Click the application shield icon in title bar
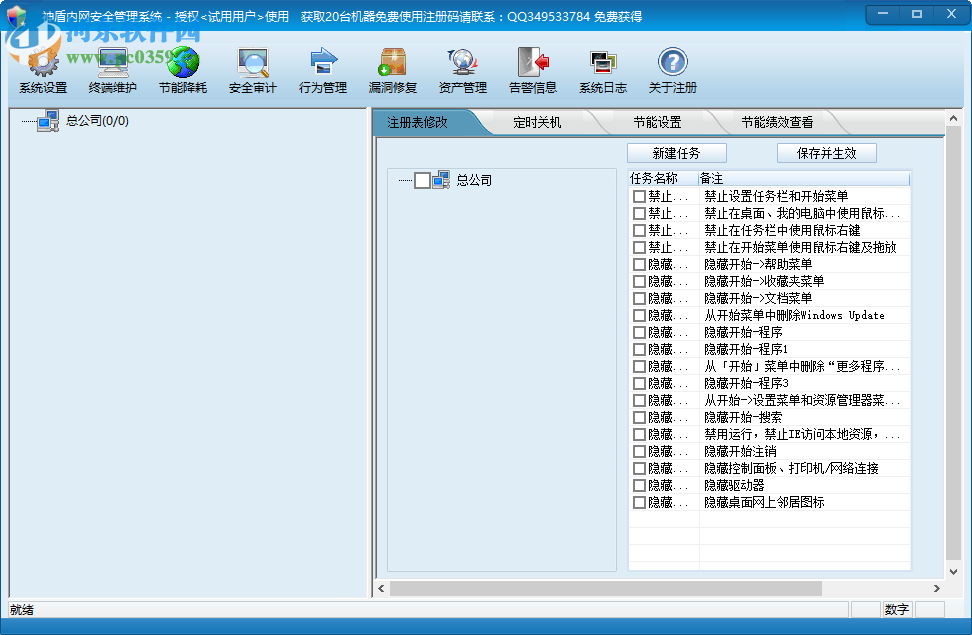Screen dimensions: 972x635 click(17, 16)
